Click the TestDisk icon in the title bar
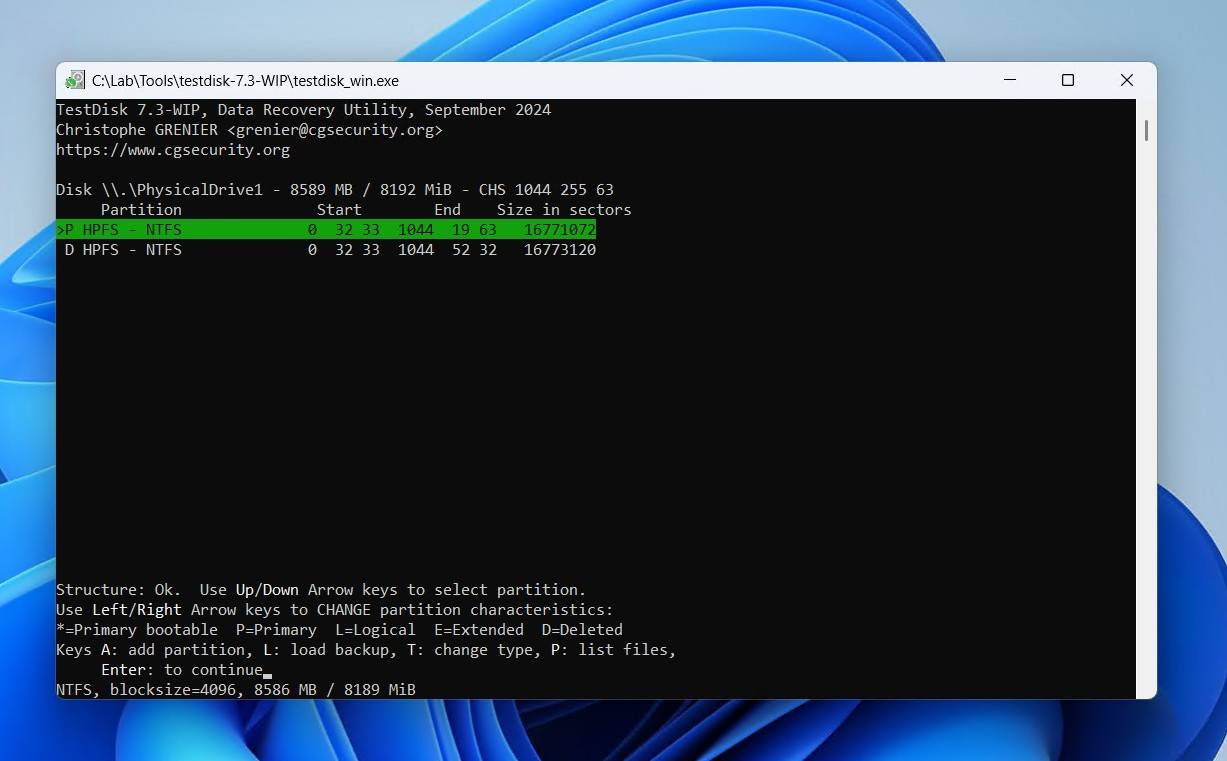This screenshot has height=761, width=1227. pyautogui.click(x=75, y=81)
